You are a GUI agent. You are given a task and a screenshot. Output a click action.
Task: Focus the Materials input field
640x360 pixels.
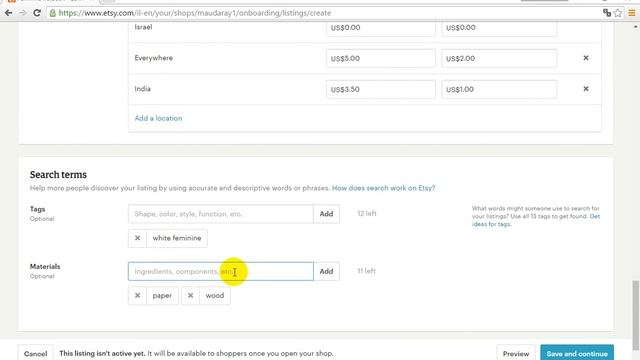pos(221,271)
